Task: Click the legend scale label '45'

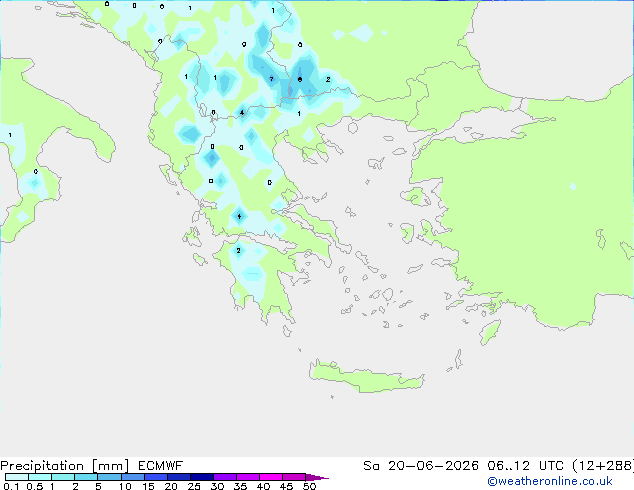Action: [286, 486]
